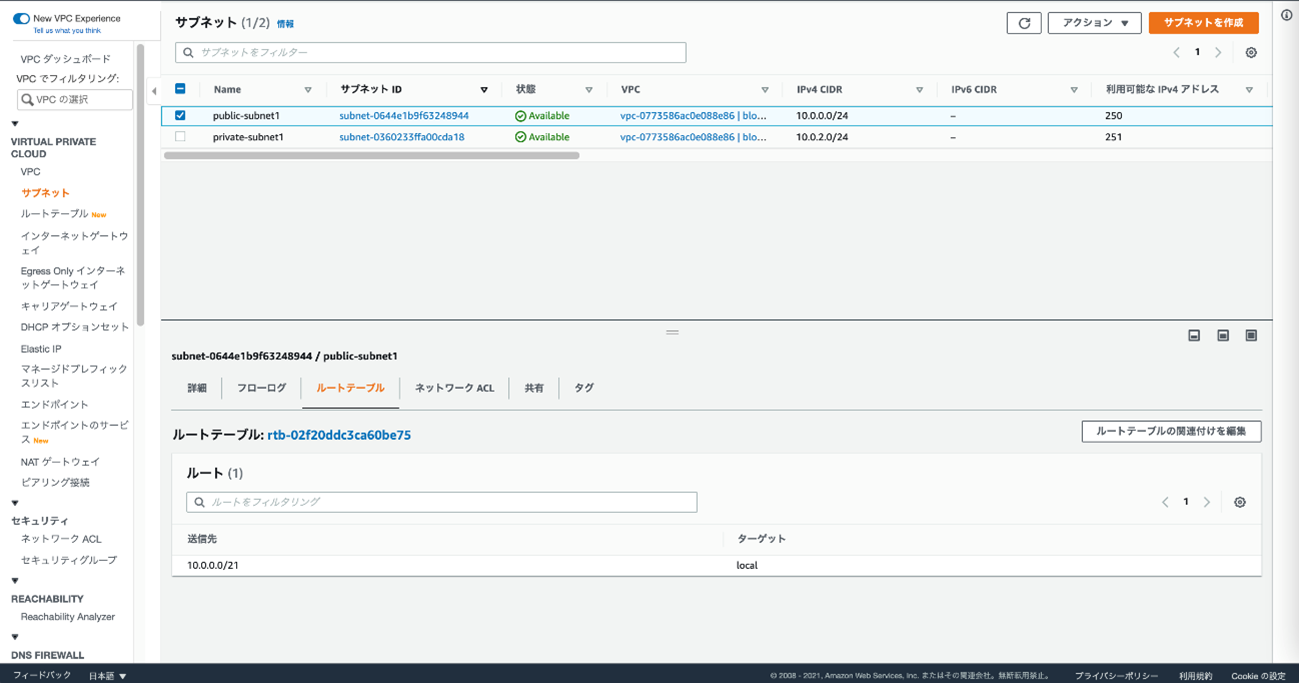Image resolution: width=1299 pixels, height=683 pixels.
Task: Open the アクション dropdown menu
Action: [1094, 23]
